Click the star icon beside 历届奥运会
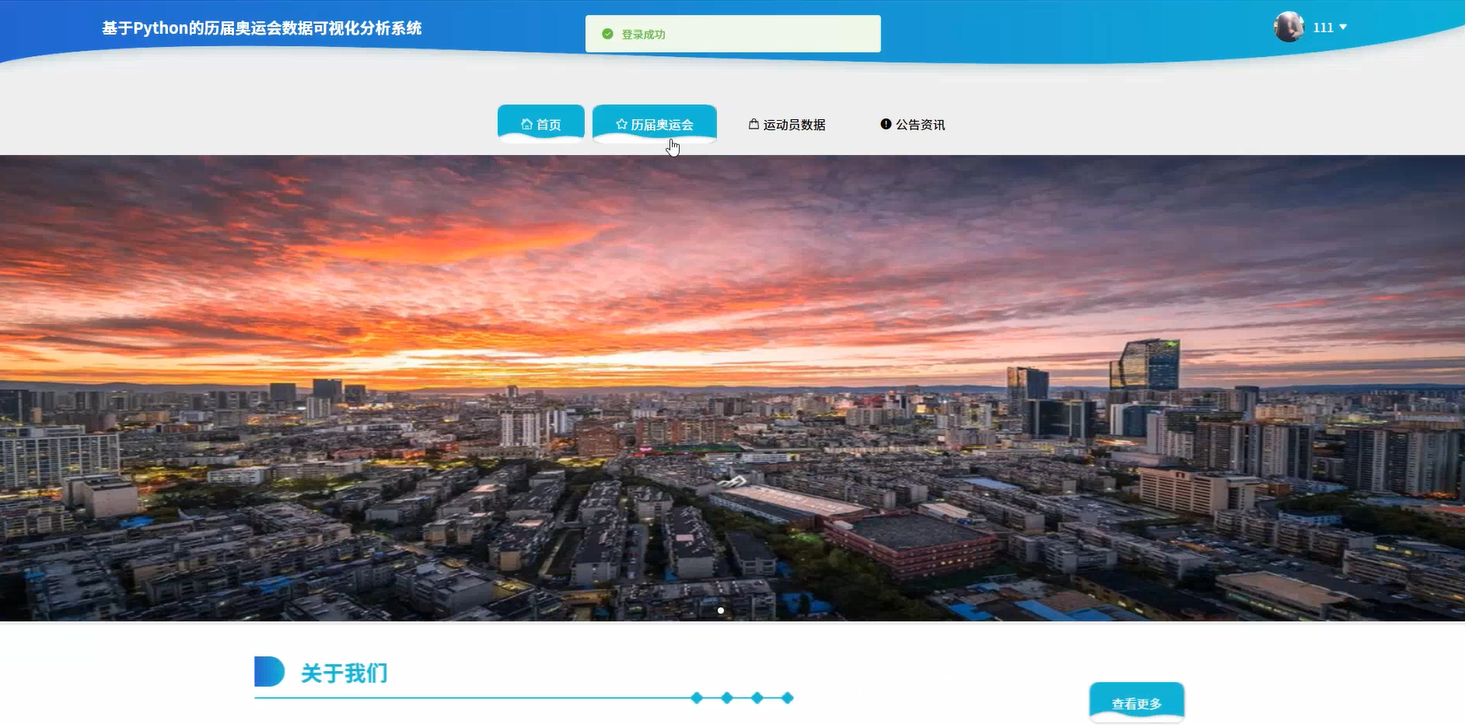 click(x=622, y=125)
